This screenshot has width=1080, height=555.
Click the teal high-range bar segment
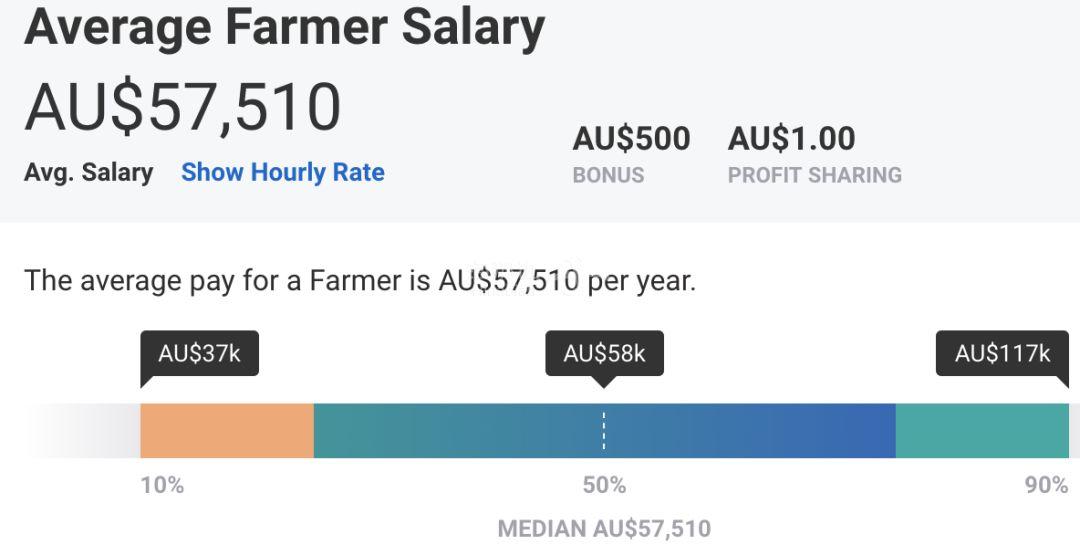point(982,431)
